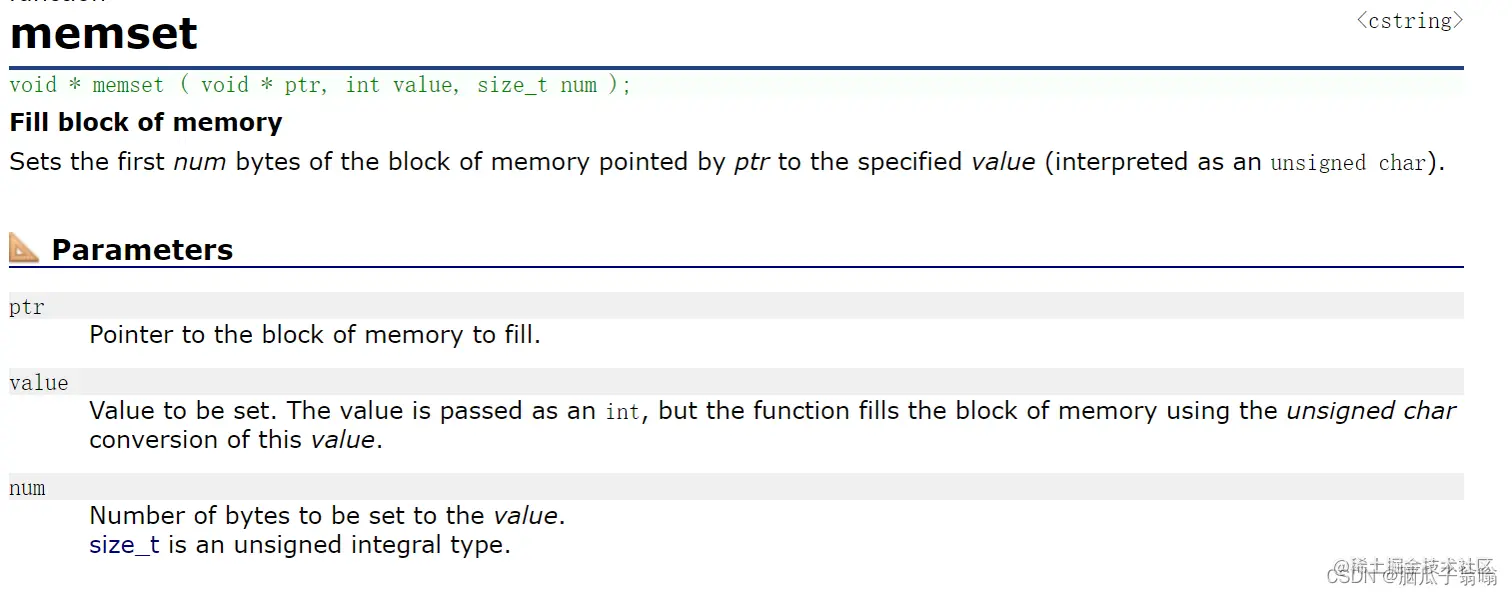
Task: Click the 'Fill block of memory' subtitle
Action: pos(146,122)
